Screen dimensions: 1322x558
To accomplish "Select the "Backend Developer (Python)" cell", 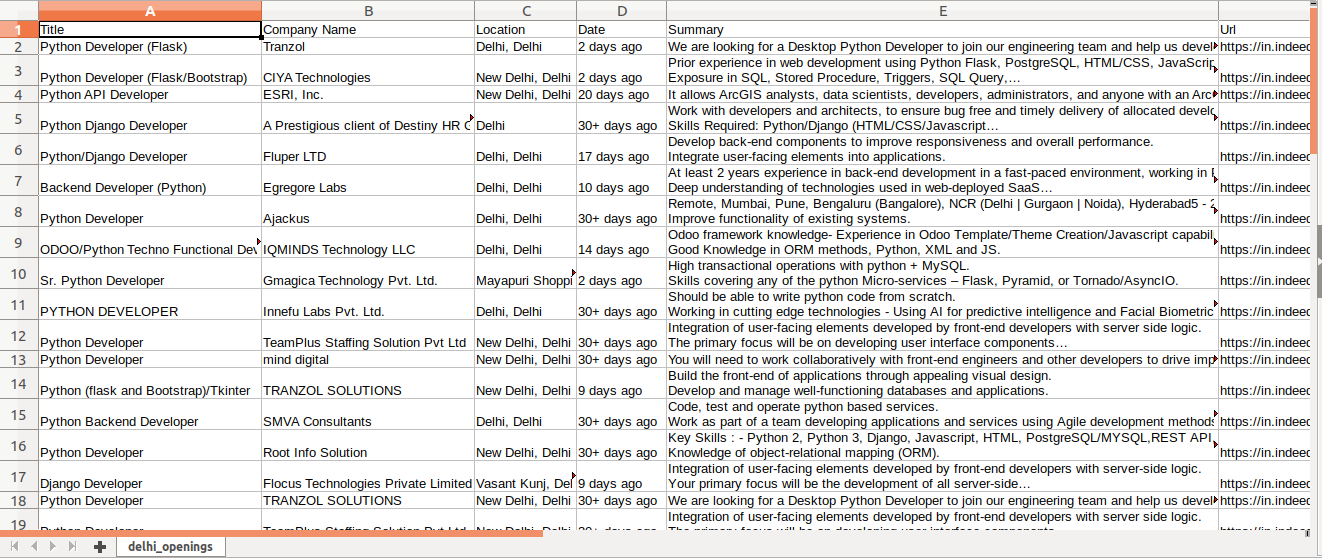I will point(150,180).
